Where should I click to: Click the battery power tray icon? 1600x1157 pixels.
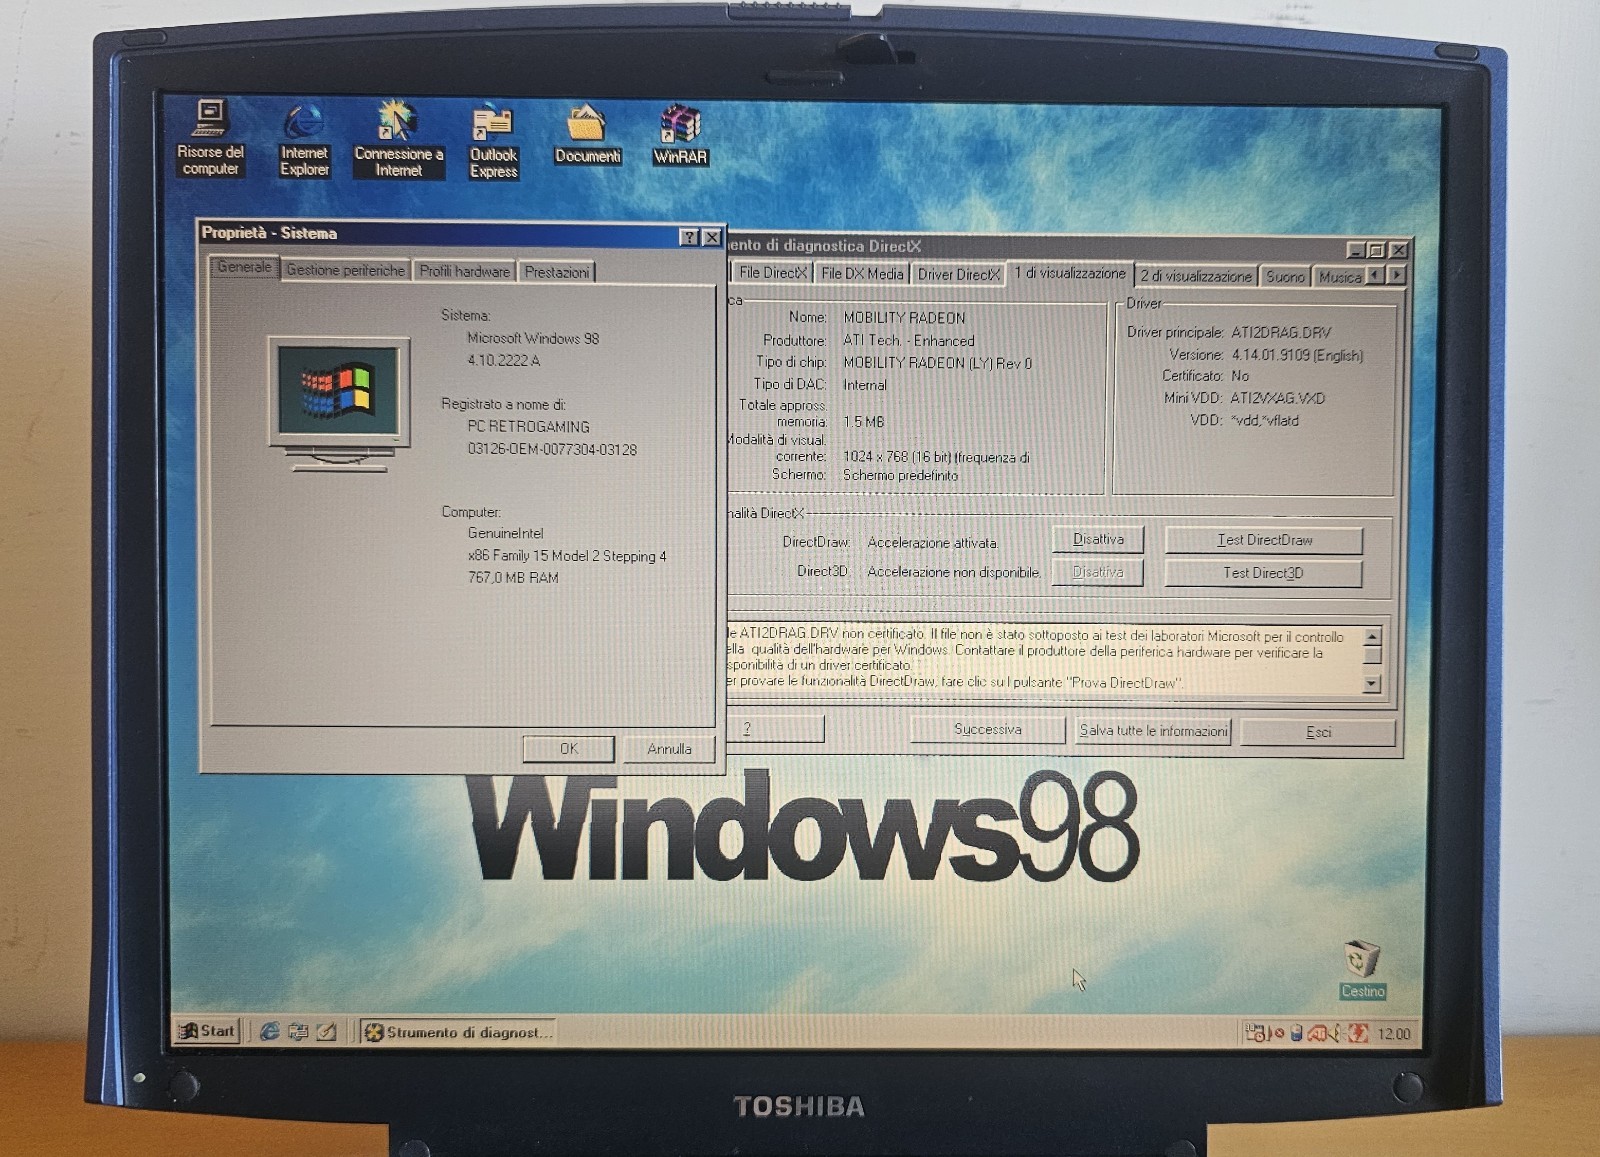[1296, 1033]
